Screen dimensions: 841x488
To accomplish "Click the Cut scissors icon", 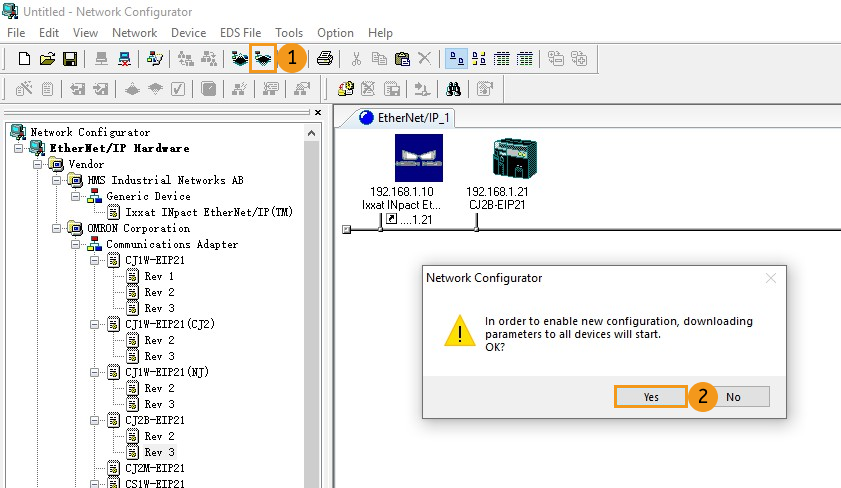I will click(x=356, y=58).
